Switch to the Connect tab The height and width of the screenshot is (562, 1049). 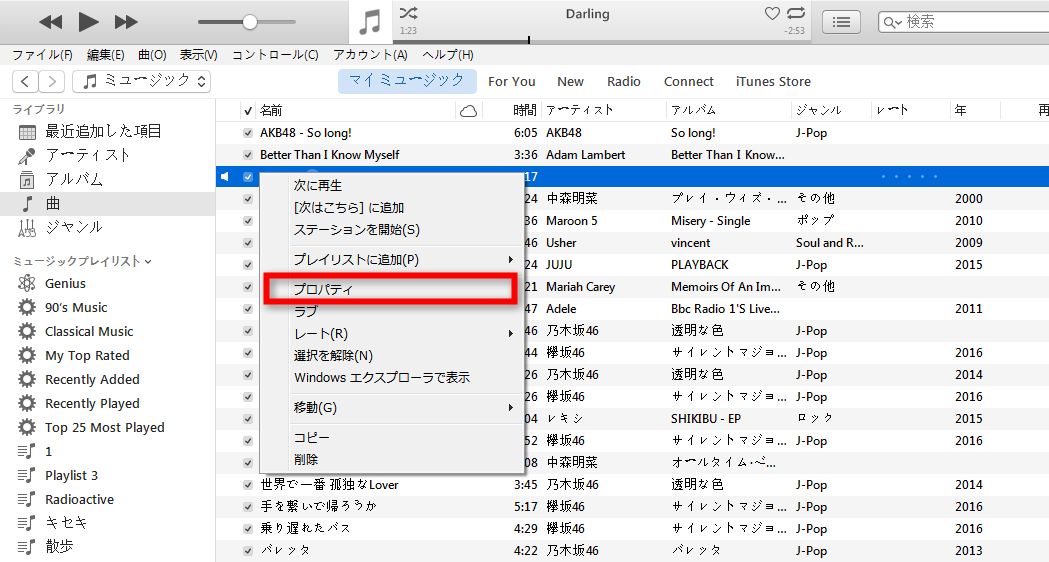coord(688,82)
